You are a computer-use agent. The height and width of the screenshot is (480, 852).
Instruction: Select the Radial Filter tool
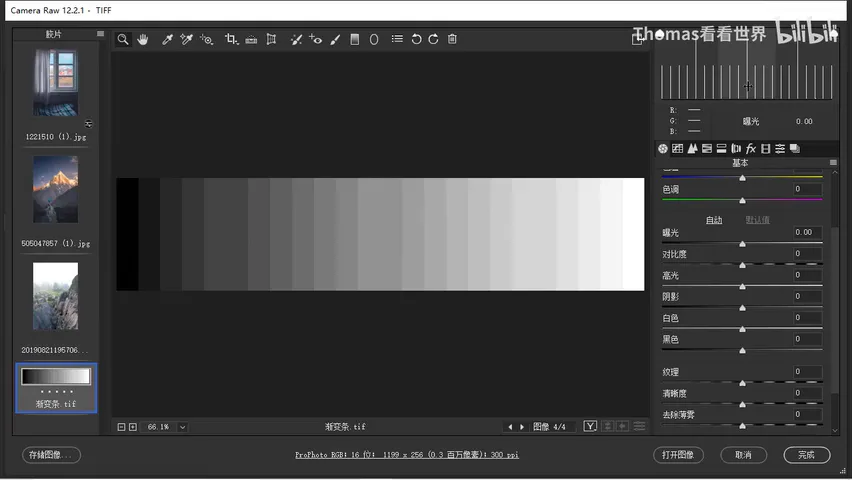click(374, 39)
